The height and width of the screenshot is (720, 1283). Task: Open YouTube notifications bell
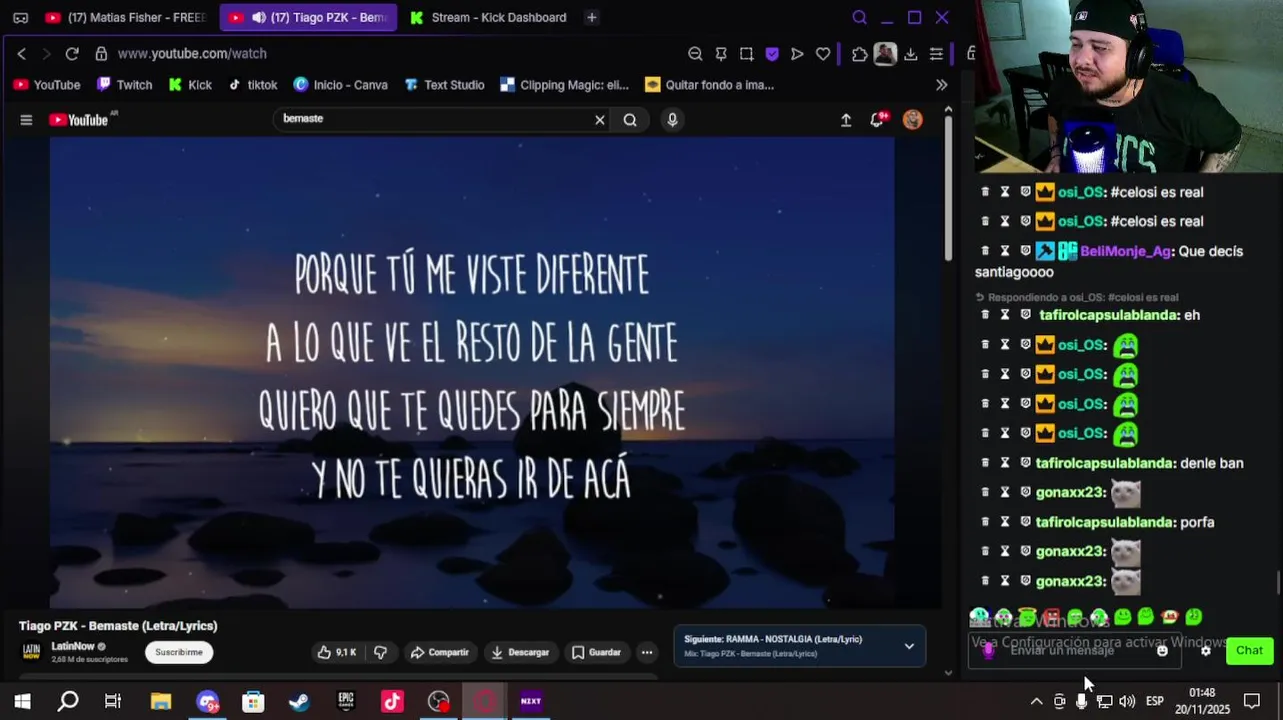click(878, 120)
